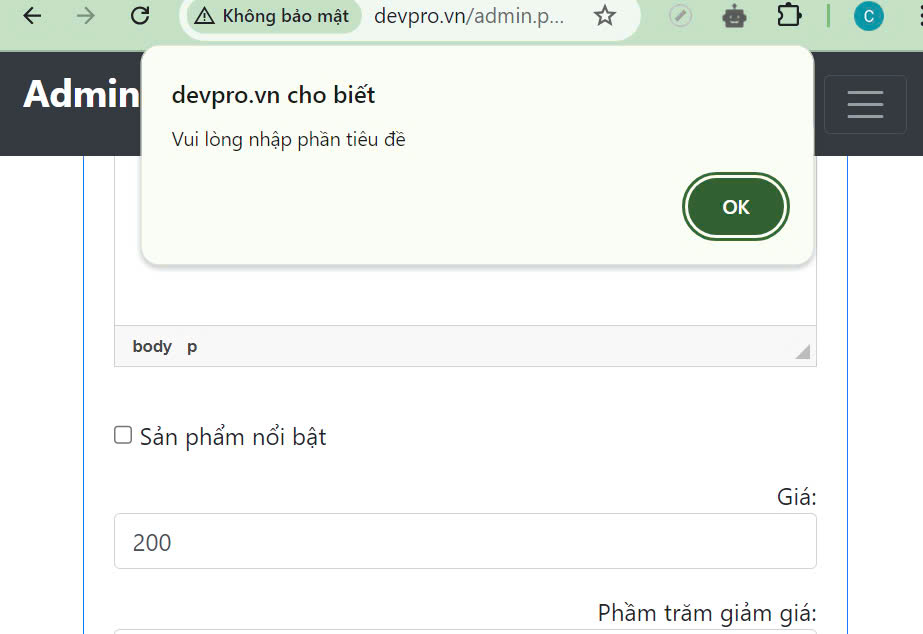This screenshot has width=923, height=634.
Task: Bookmark this page using the star icon
Action: point(605,16)
